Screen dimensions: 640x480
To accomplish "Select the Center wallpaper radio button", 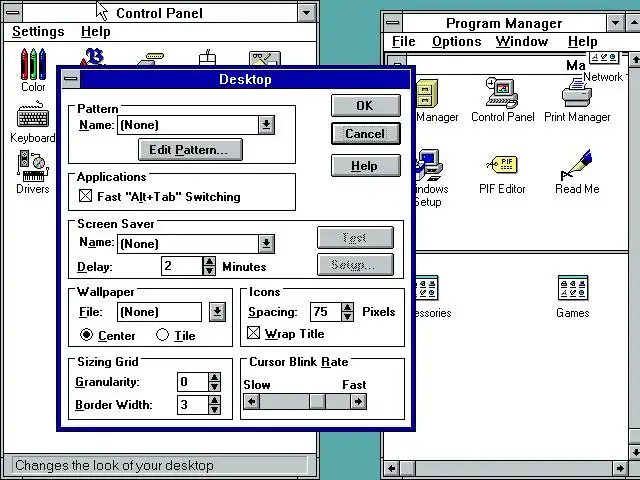I will tap(87, 335).
